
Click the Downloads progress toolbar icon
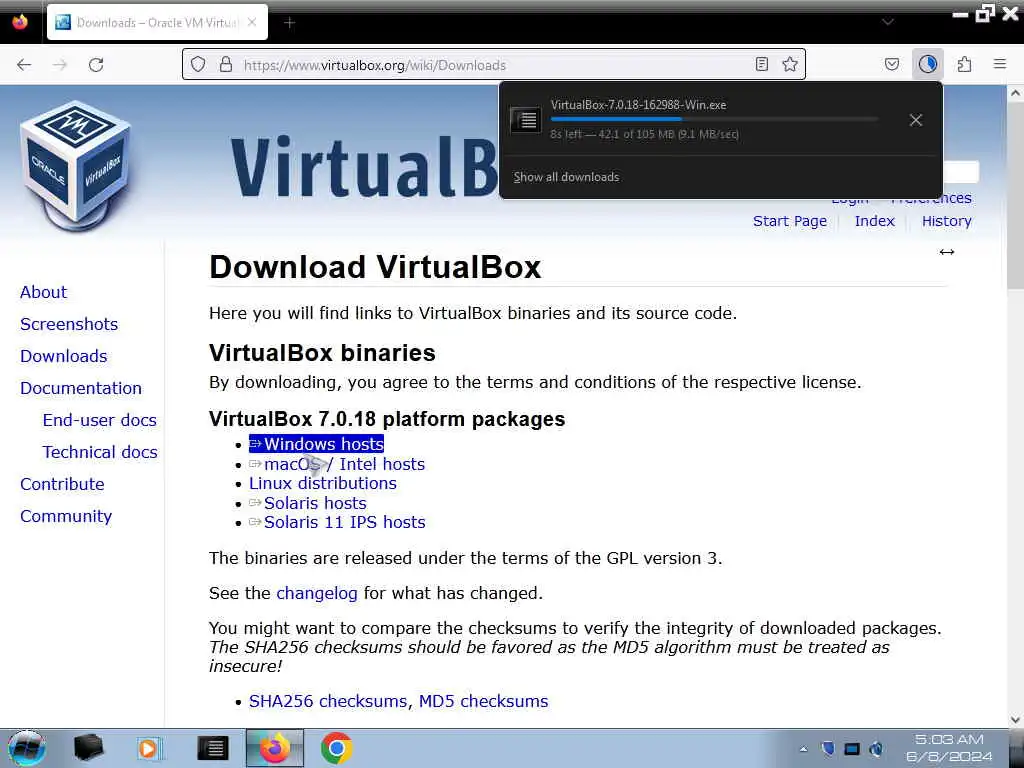tap(927, 64)
